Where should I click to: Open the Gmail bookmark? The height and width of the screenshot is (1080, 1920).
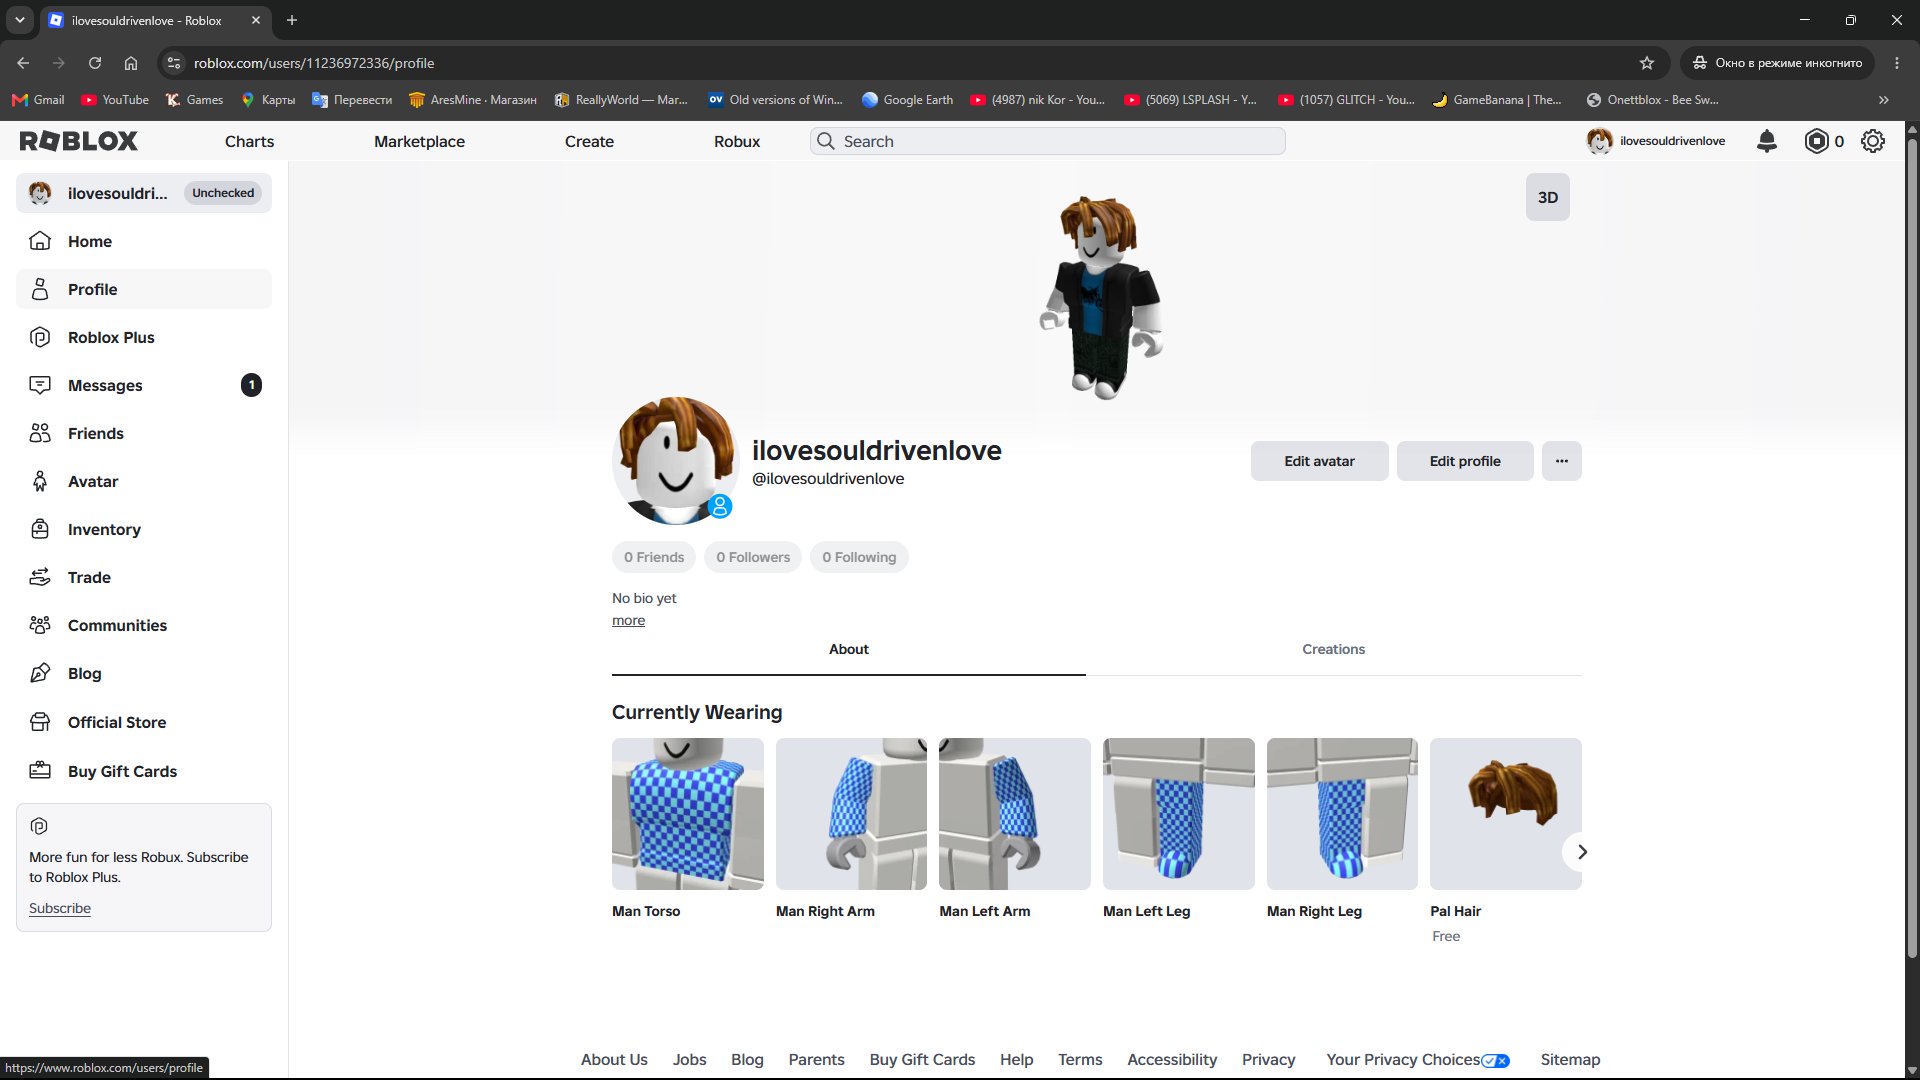[x=38, y=100]
